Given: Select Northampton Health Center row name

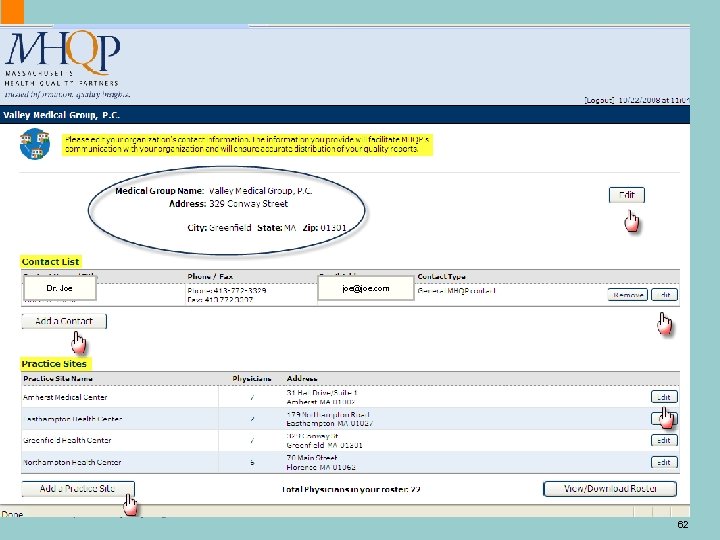Looking at the screenshot, I should pyautogui.click(x=72, y=462).
